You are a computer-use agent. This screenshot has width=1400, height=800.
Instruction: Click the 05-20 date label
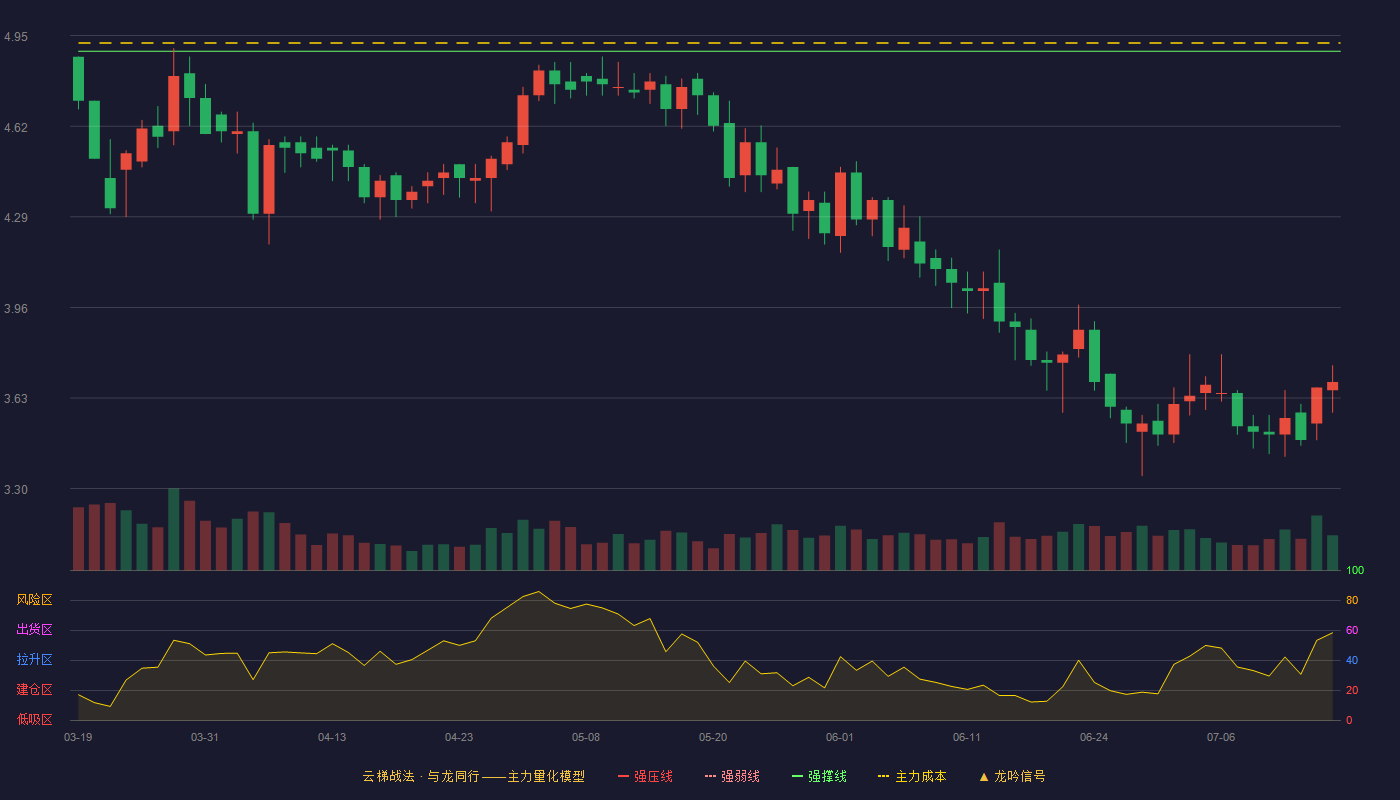click(713, 737)
